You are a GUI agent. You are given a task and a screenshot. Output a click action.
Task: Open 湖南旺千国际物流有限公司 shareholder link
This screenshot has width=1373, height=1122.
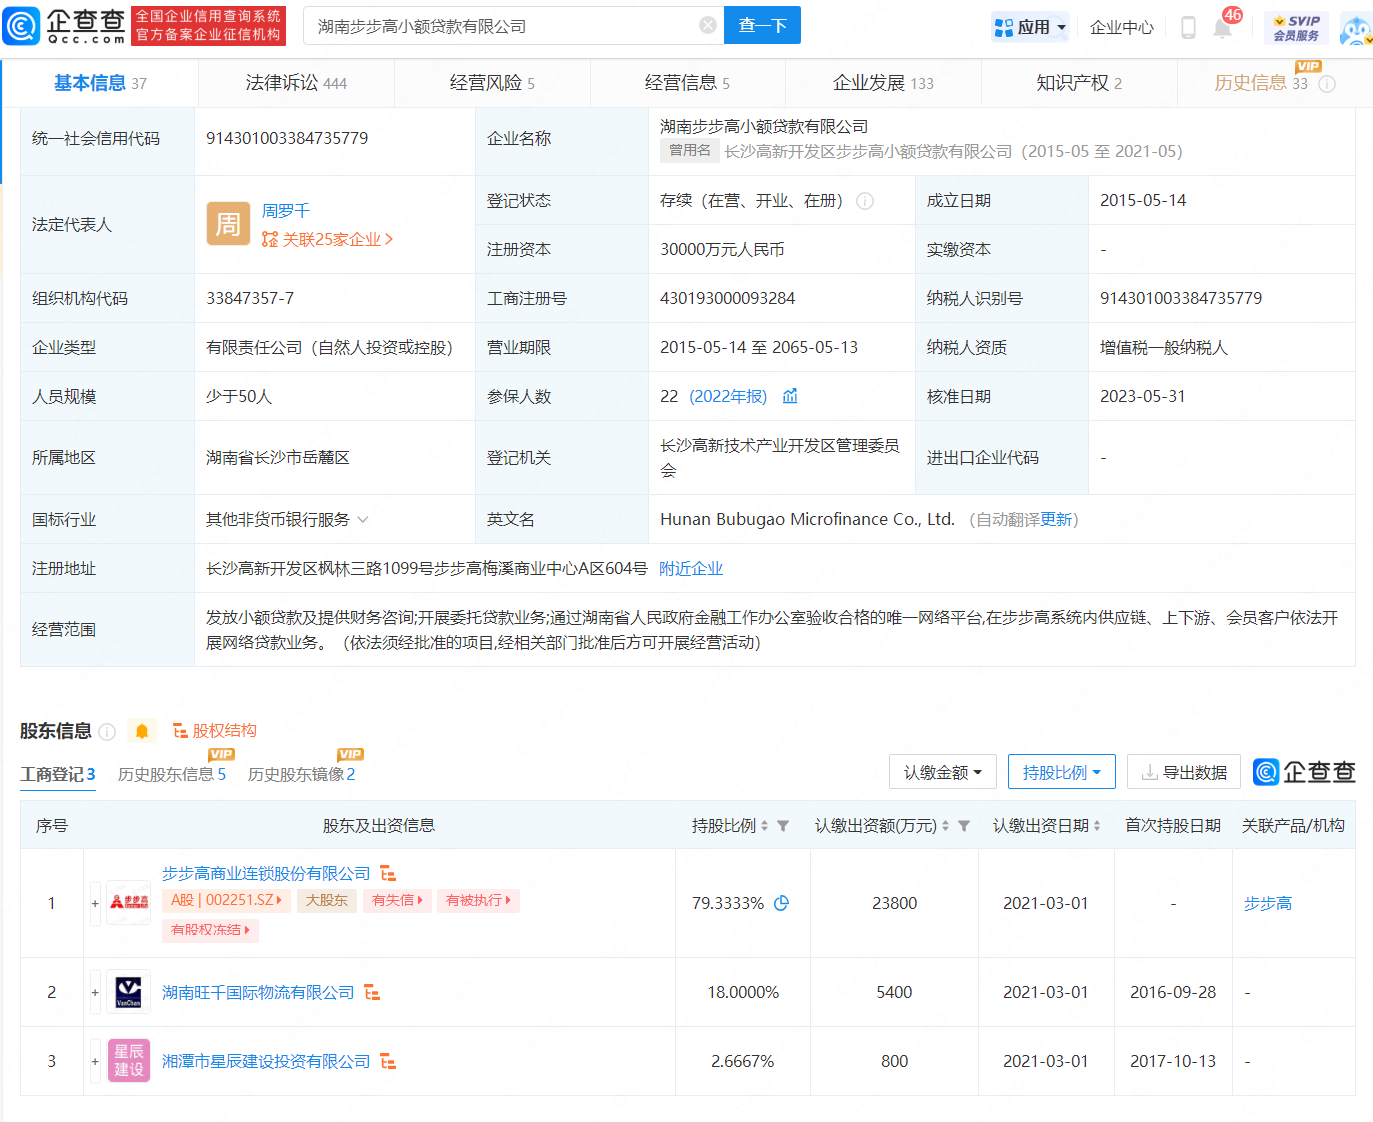tap(258, 993)
